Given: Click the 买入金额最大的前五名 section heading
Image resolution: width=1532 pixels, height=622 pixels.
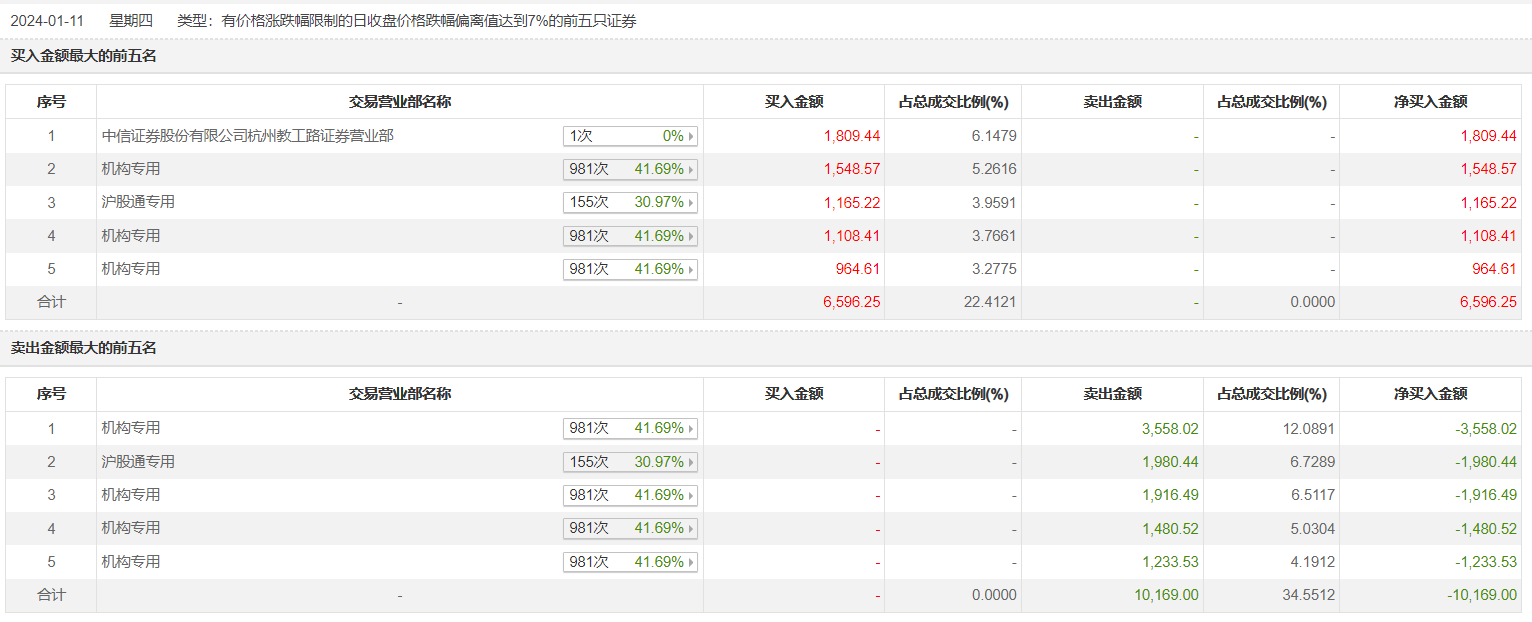Looking at the screenshot, I should [x=84, y=56].
